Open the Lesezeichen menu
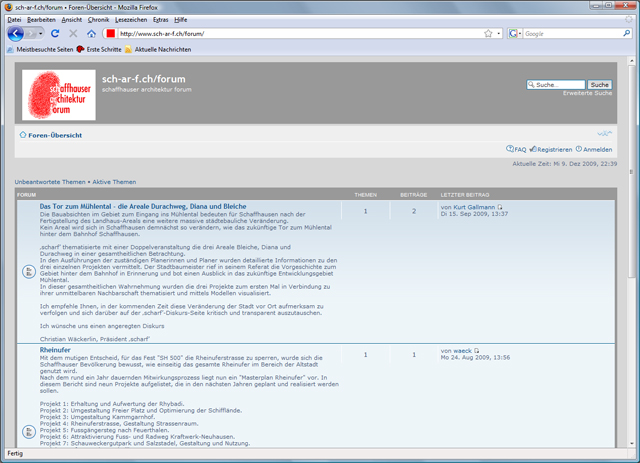Viewport: 640px width, 463px height. coord(132,19)
